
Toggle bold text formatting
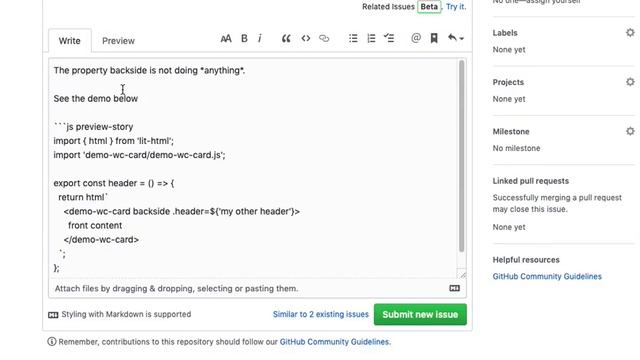(244, 38)
